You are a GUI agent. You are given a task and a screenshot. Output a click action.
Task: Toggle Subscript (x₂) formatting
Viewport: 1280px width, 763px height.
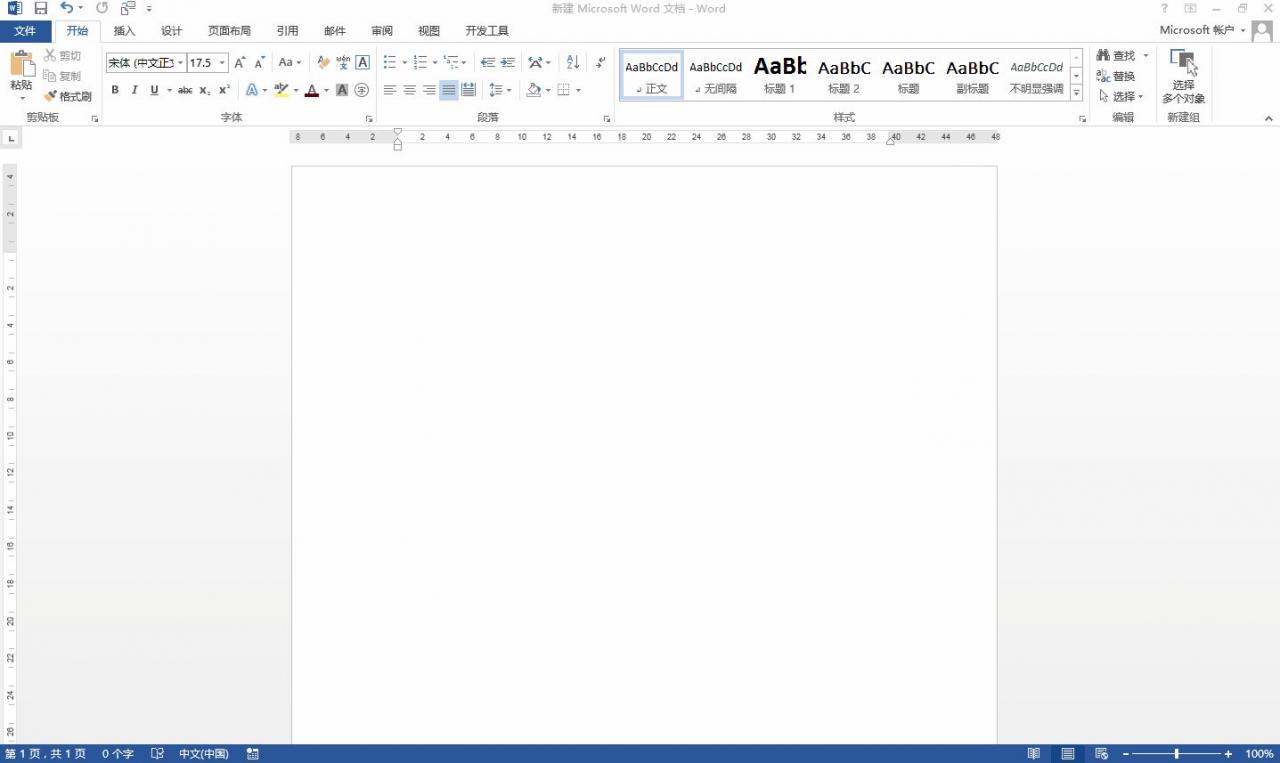click(x=204, y=90)
